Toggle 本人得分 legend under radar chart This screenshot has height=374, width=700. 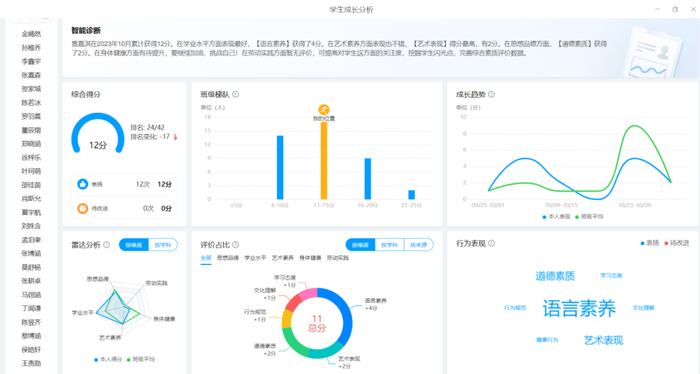[x=108, y=359]
